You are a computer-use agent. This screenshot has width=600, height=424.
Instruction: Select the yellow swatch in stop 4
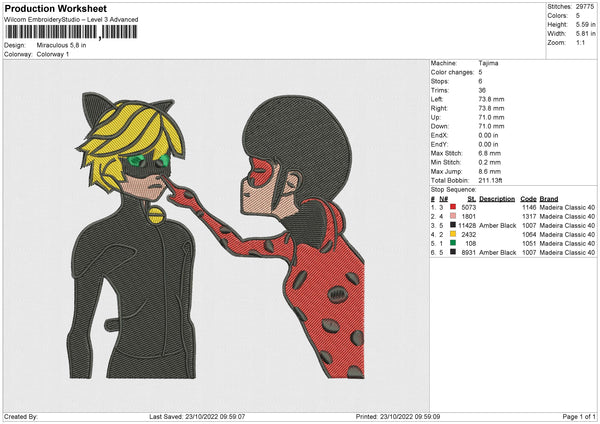pos(453,234)
